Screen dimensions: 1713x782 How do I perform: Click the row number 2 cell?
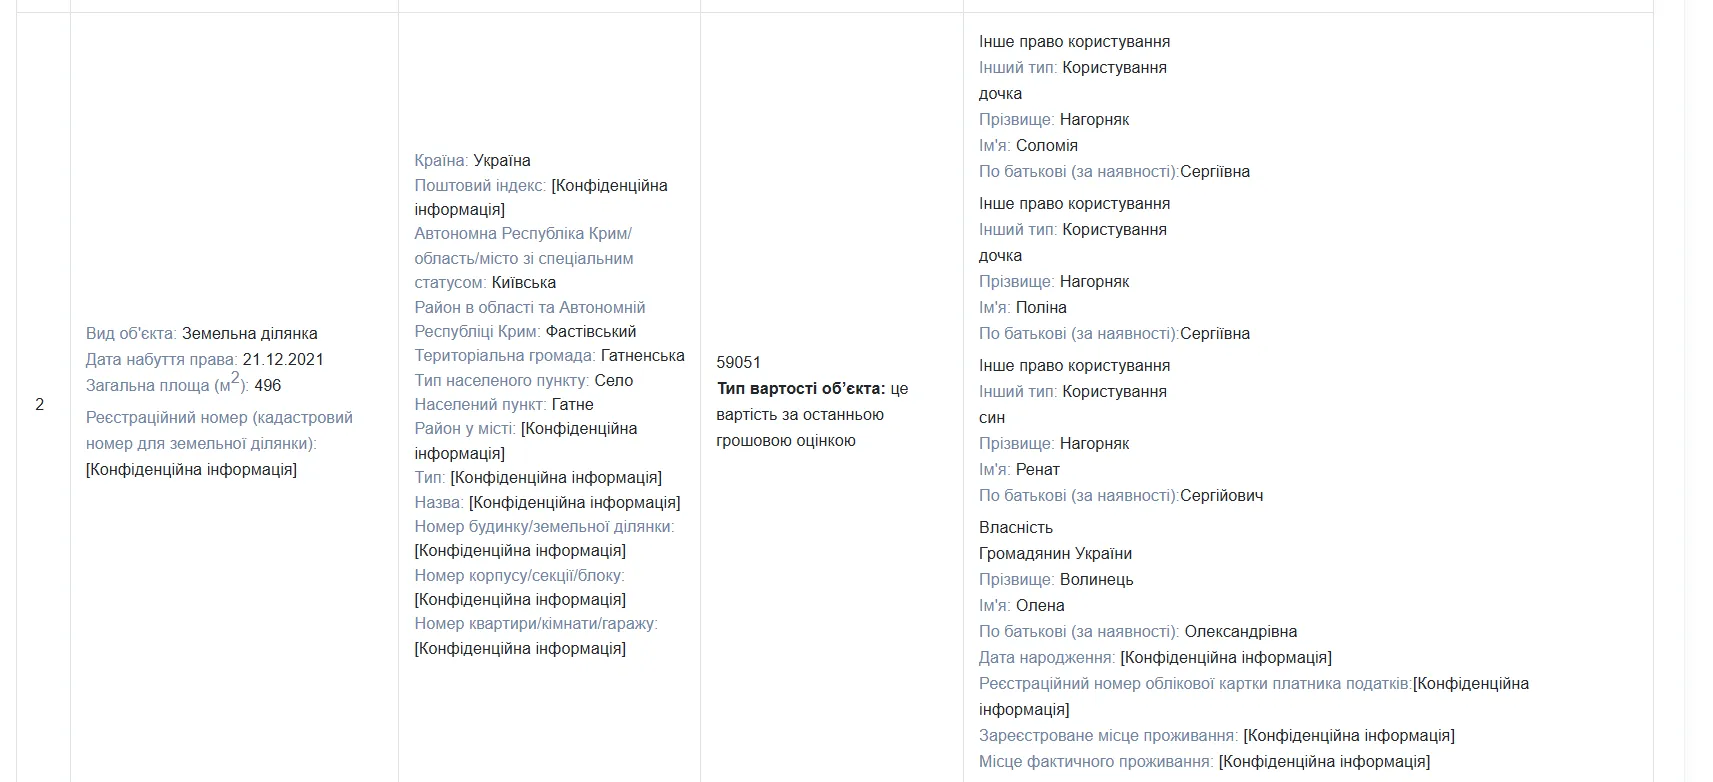40,404
